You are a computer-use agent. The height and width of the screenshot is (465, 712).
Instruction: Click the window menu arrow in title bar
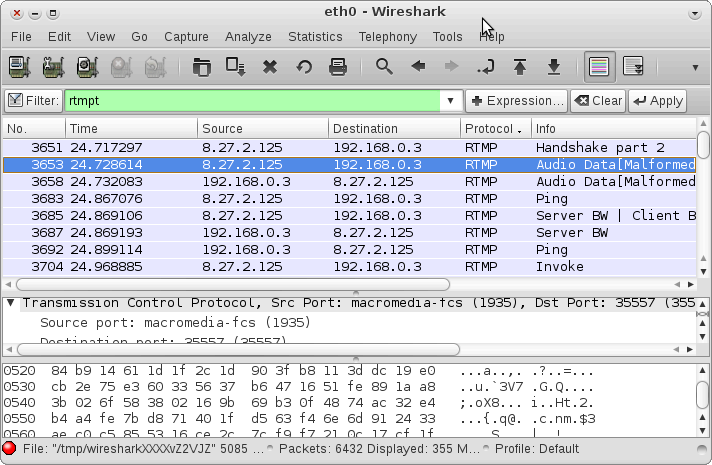click(x=694, y=14)
